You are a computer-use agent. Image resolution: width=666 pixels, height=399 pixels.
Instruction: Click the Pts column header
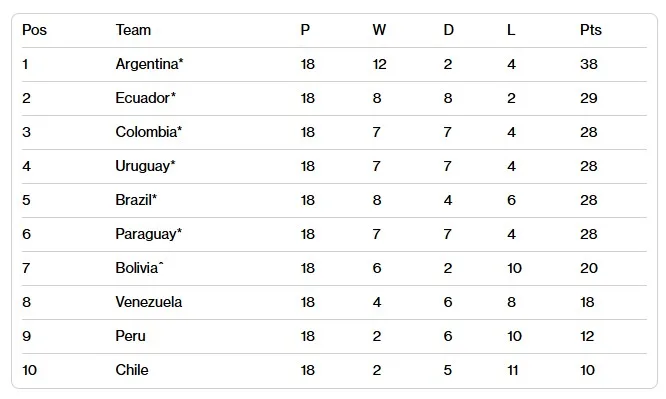(591, 30)
